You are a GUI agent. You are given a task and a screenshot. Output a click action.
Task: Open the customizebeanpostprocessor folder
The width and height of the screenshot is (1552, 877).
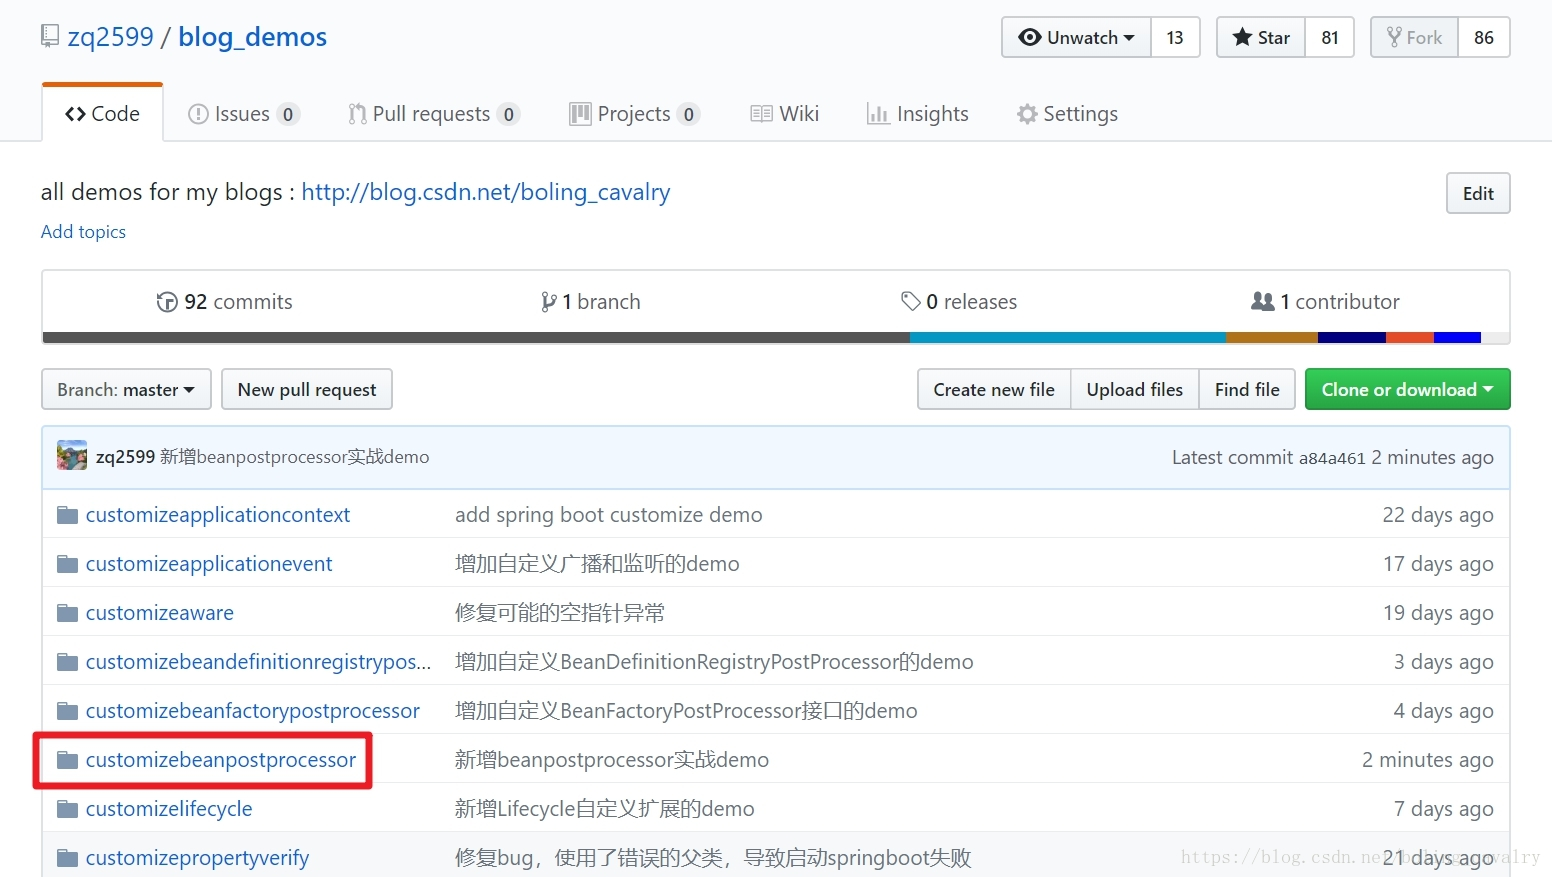tap(221, 760)
